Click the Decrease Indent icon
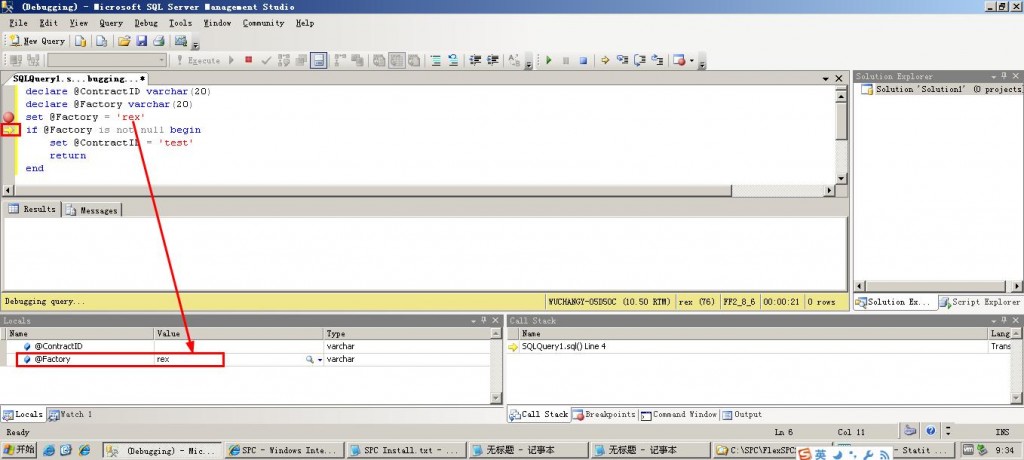1024x460 pixels. click(475, 60)
